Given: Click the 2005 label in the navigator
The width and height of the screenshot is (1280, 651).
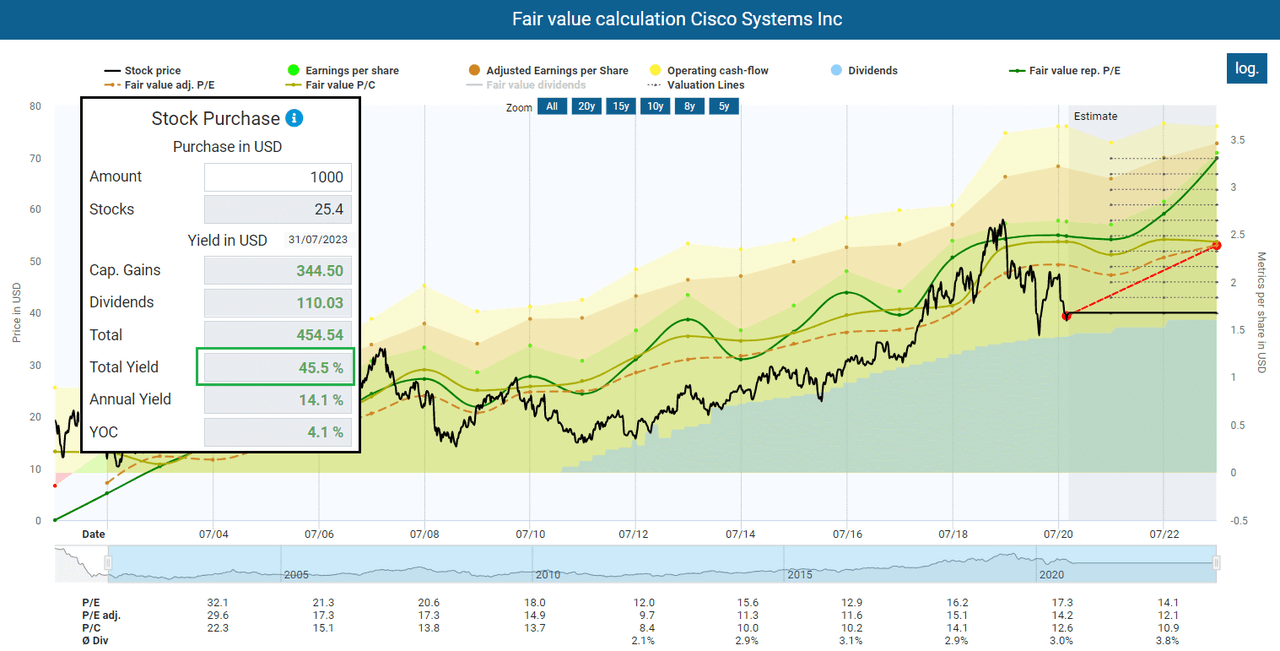Looking at the screenshot, I should [297, 575].
